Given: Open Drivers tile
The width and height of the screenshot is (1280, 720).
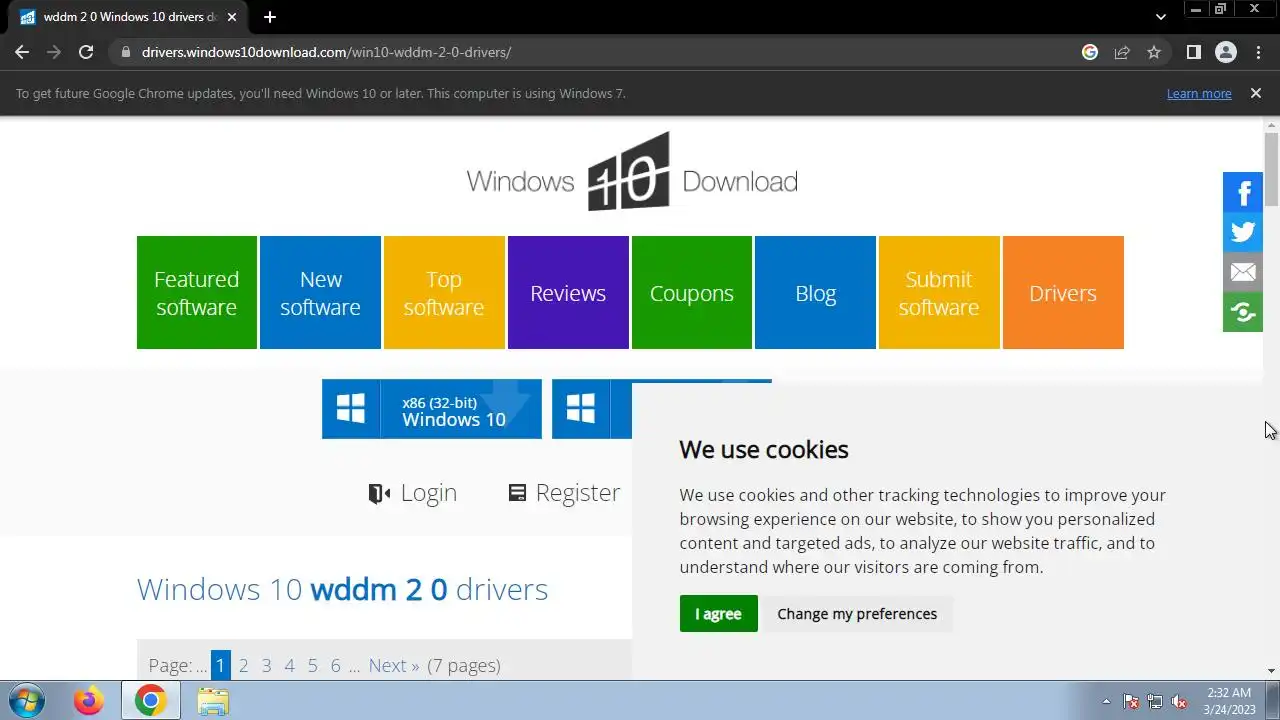Looking at the screenshot, I should (x=1063, y=293).
